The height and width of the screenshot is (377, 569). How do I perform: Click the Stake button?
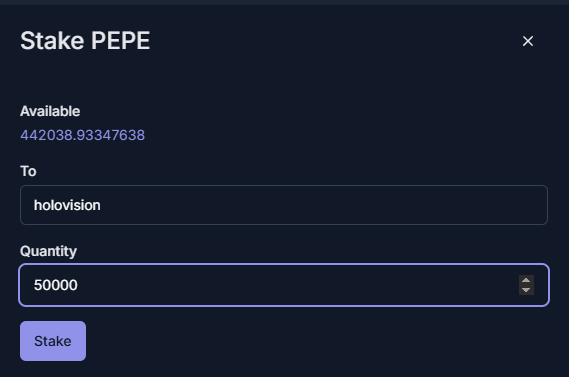pos(53,341)
